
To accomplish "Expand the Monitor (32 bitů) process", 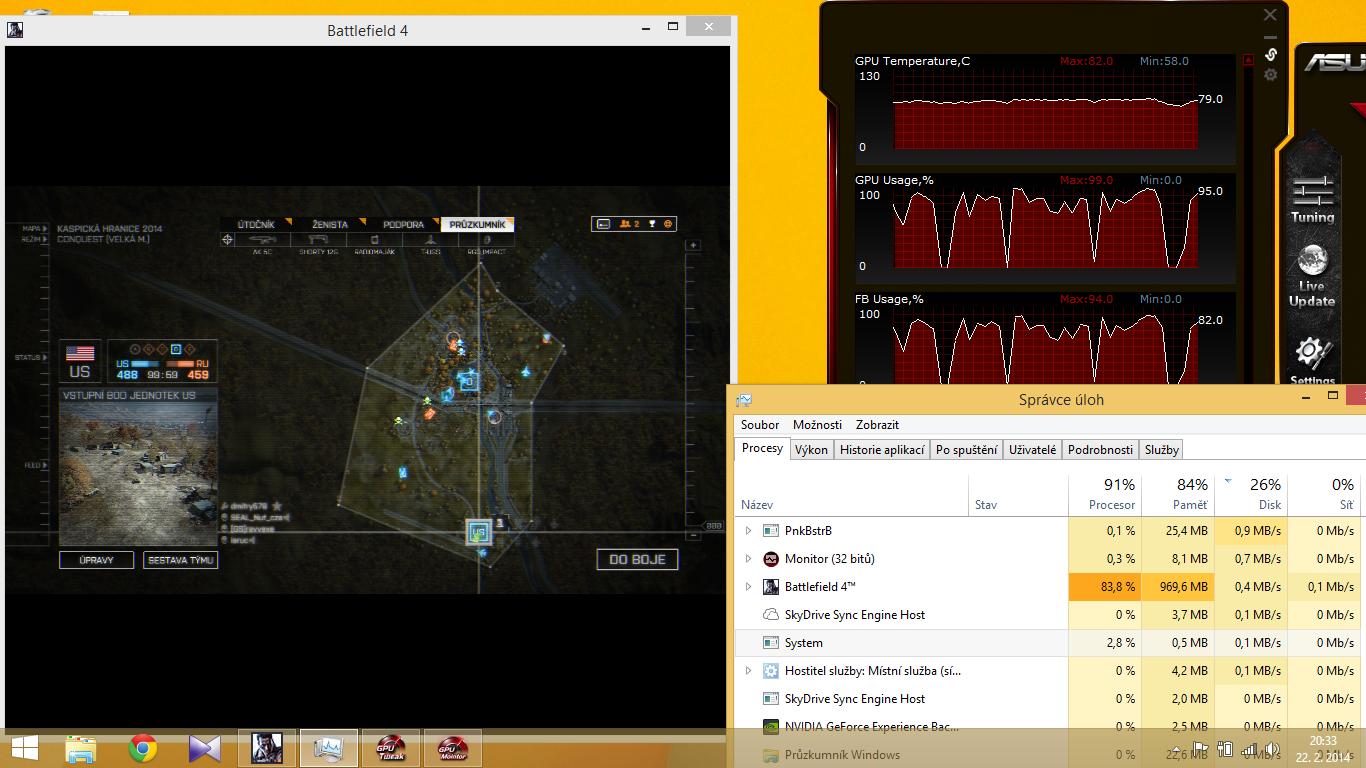I will (748, 559).
